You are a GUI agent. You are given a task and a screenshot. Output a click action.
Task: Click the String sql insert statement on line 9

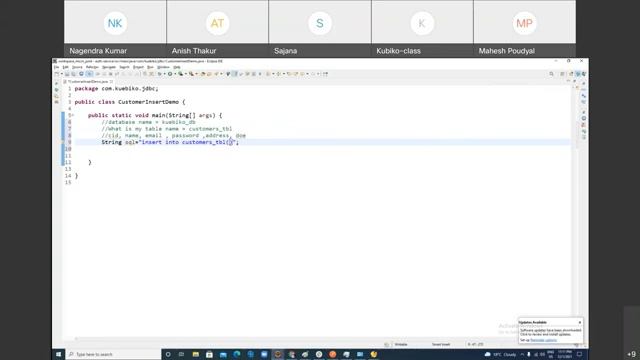tap(170, 142)
